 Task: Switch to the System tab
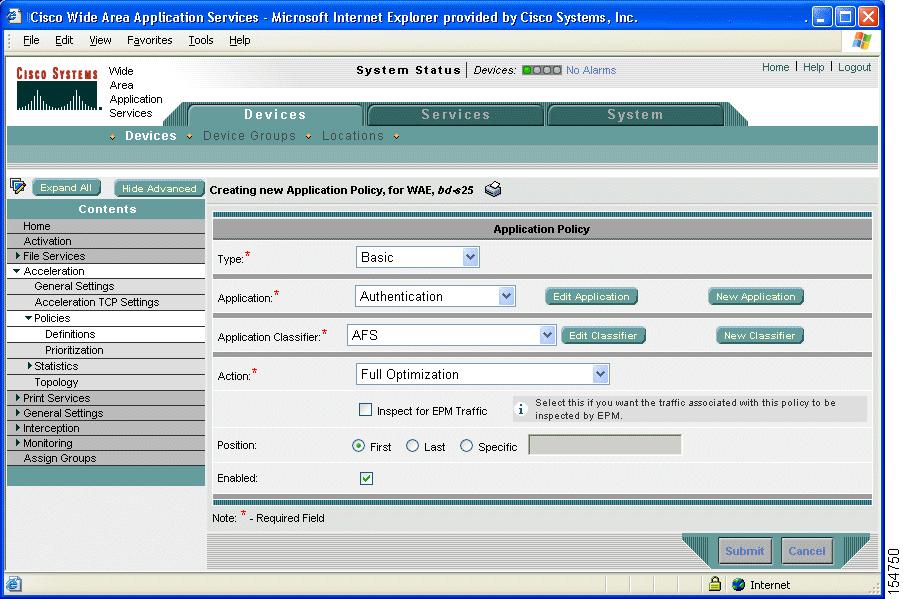(x=635, y=115)
